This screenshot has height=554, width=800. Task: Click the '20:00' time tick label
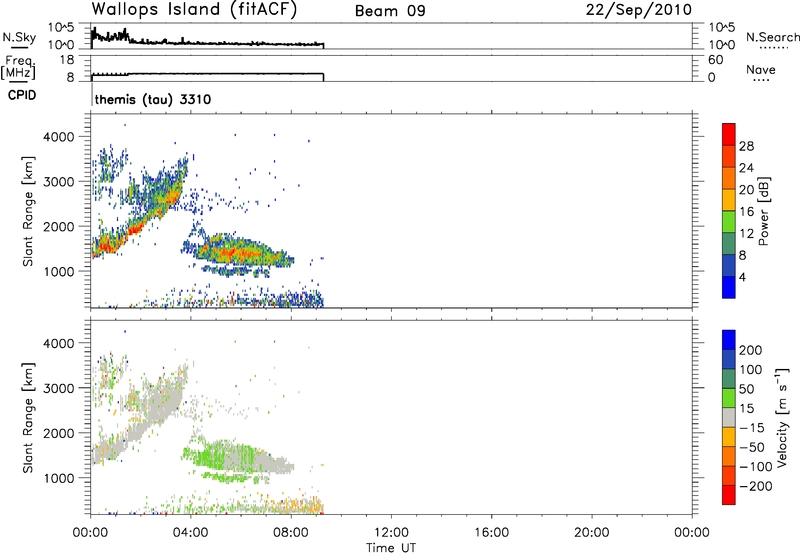point(591,533)
